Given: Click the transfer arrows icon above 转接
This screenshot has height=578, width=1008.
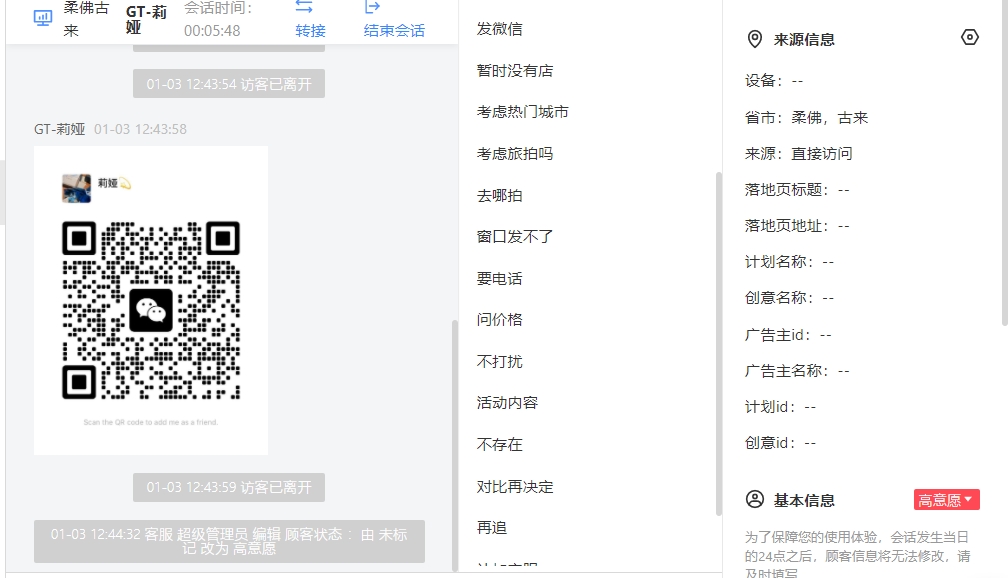Looking at the screenshot, I should [x=304, y=7].
